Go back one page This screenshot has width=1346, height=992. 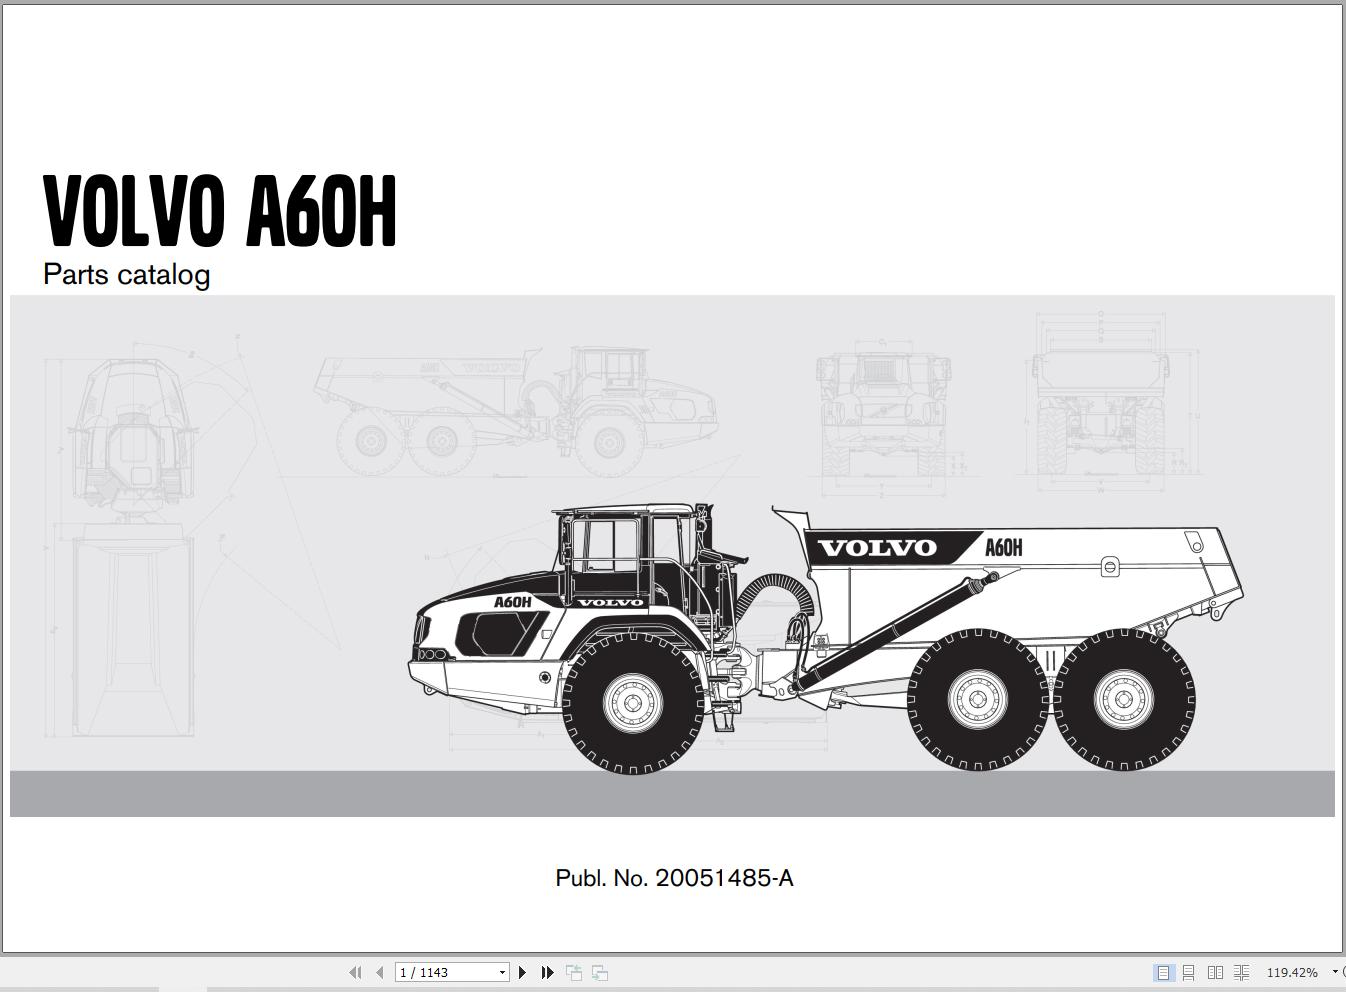click(x=380, y=972)
